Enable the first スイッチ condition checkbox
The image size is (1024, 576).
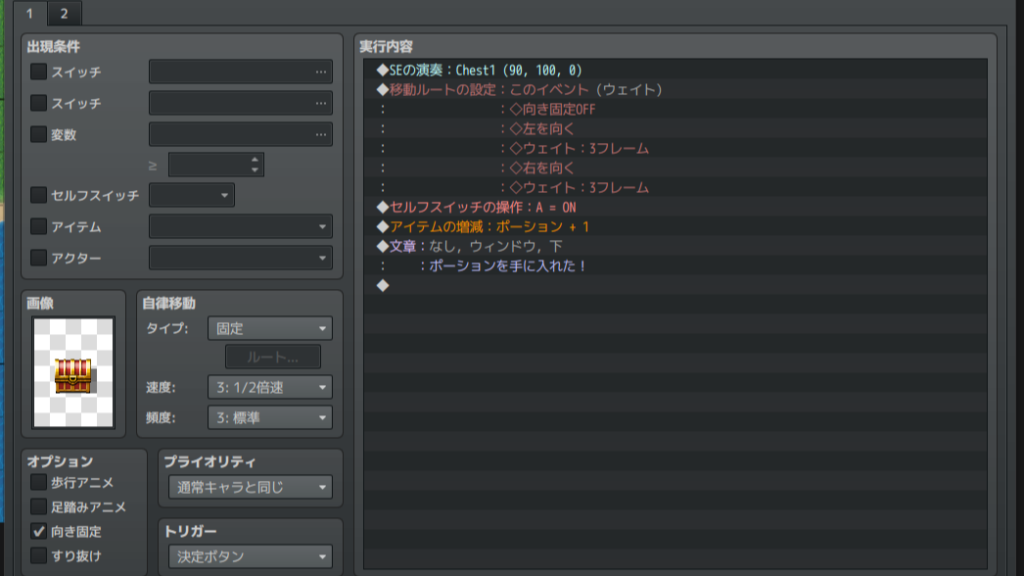[x=39, y=72]
